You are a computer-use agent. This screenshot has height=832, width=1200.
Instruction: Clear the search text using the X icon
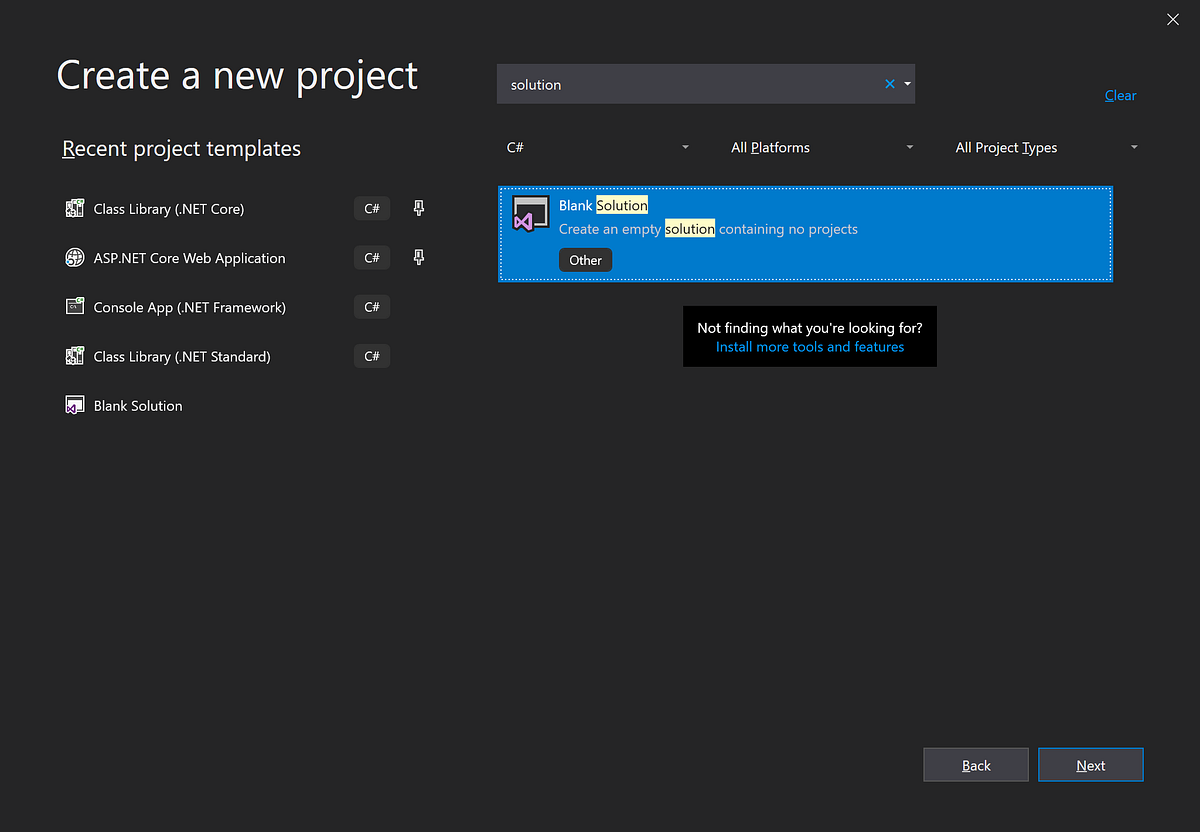tap(889, 84)
